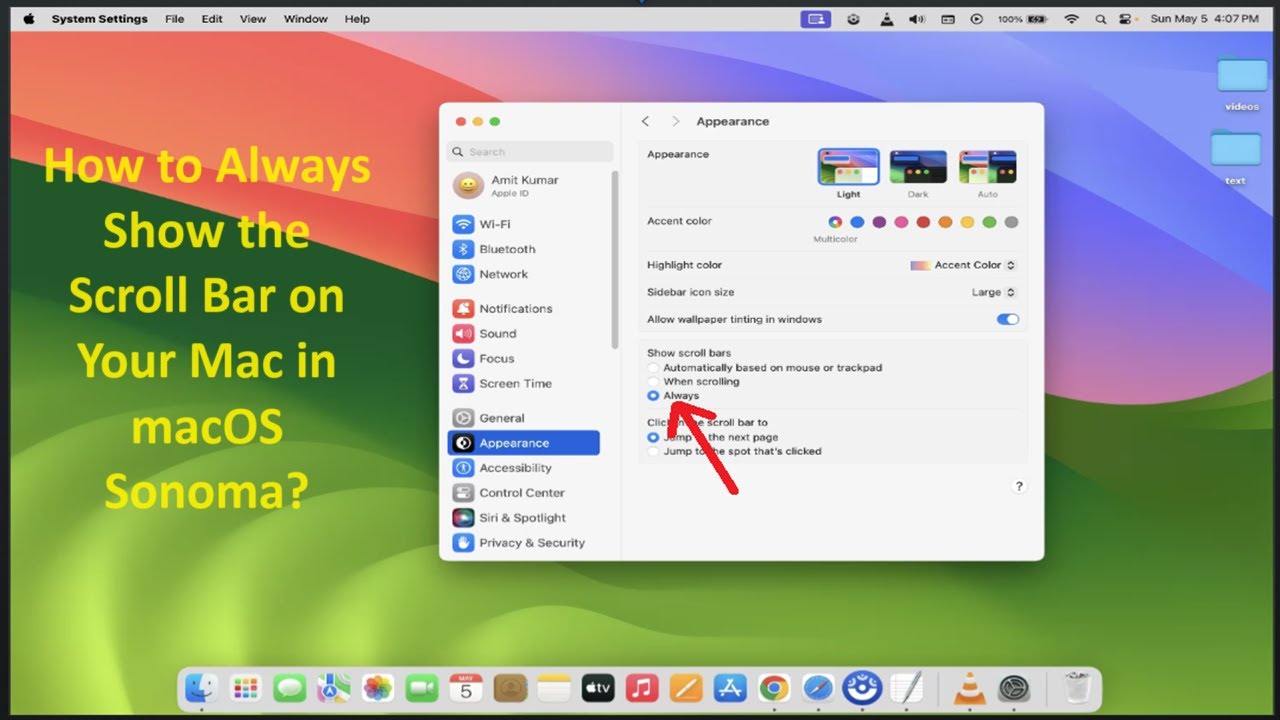Select the blue accent color
This screenshot has width=1280, height=720.
[857, 222]
